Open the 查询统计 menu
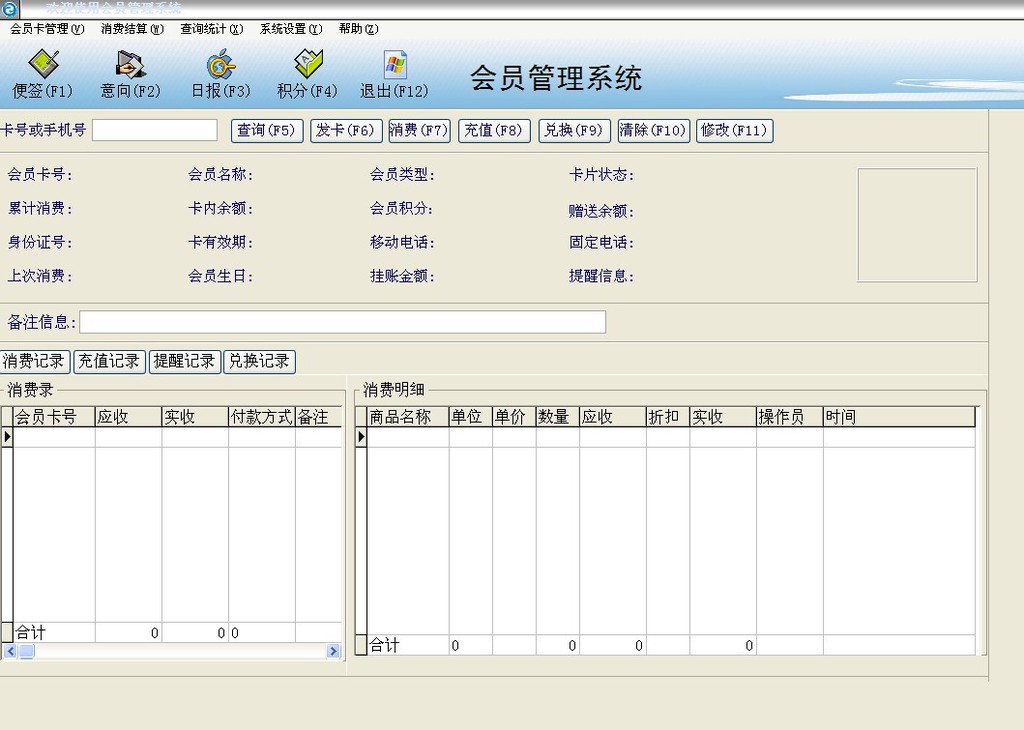Viewport: 1024px width, 730px height. click(x=211, y=29)
